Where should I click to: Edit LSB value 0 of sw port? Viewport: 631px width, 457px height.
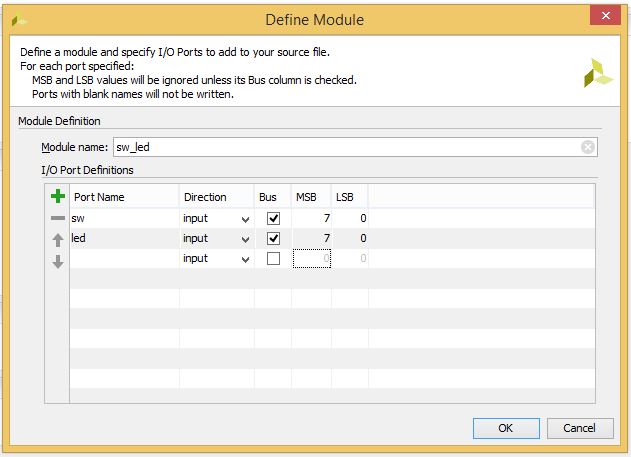350,218
